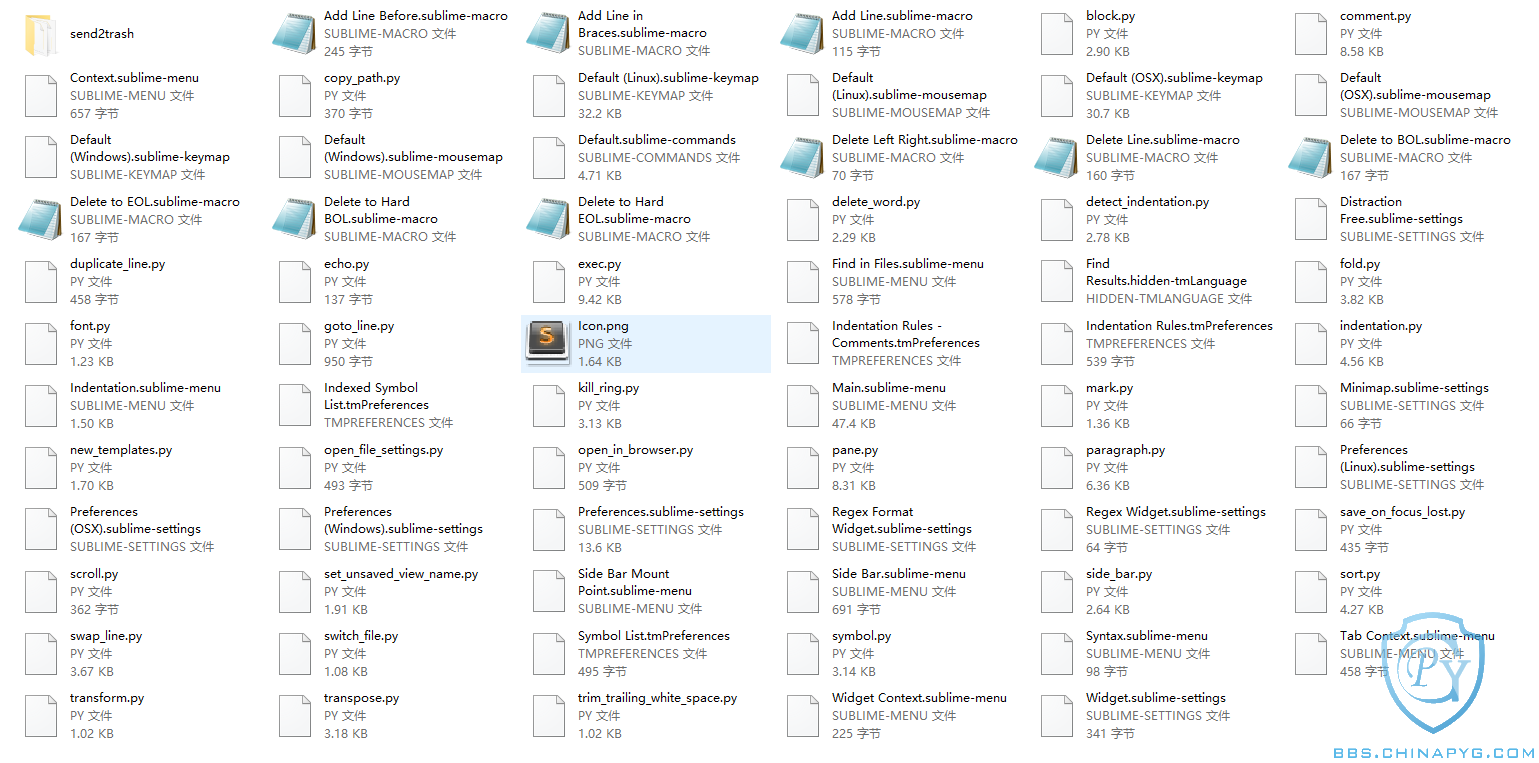Click the transform.py file icon

(41, 716)
